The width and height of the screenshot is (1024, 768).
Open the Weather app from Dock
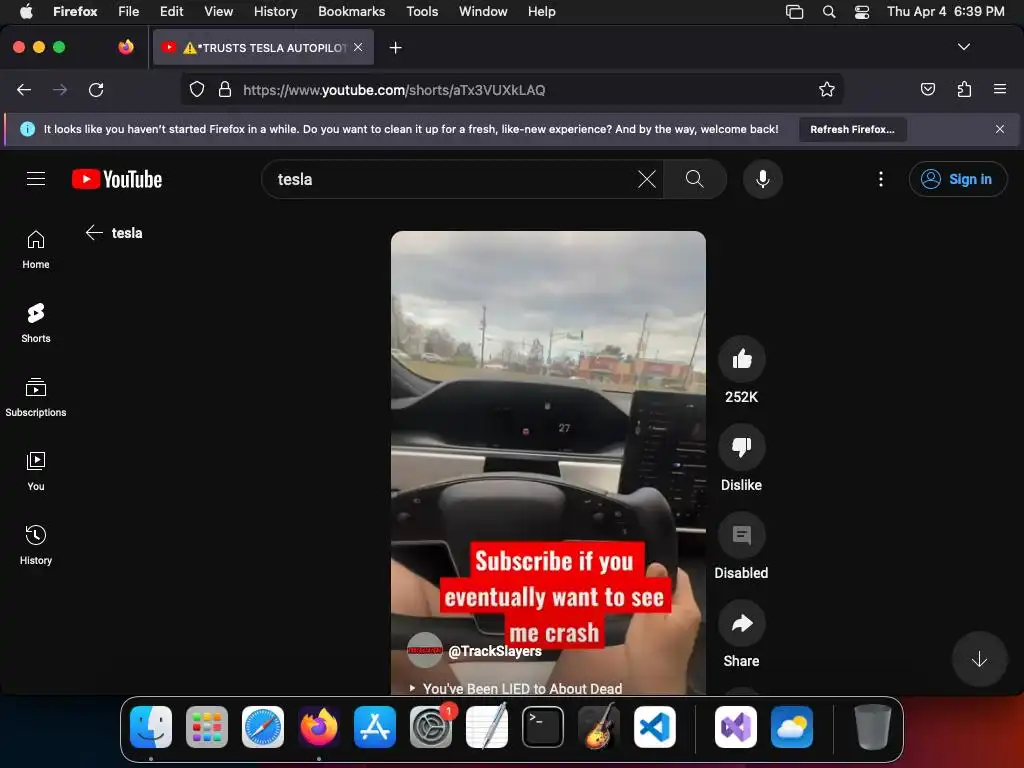tap(792, 727)
